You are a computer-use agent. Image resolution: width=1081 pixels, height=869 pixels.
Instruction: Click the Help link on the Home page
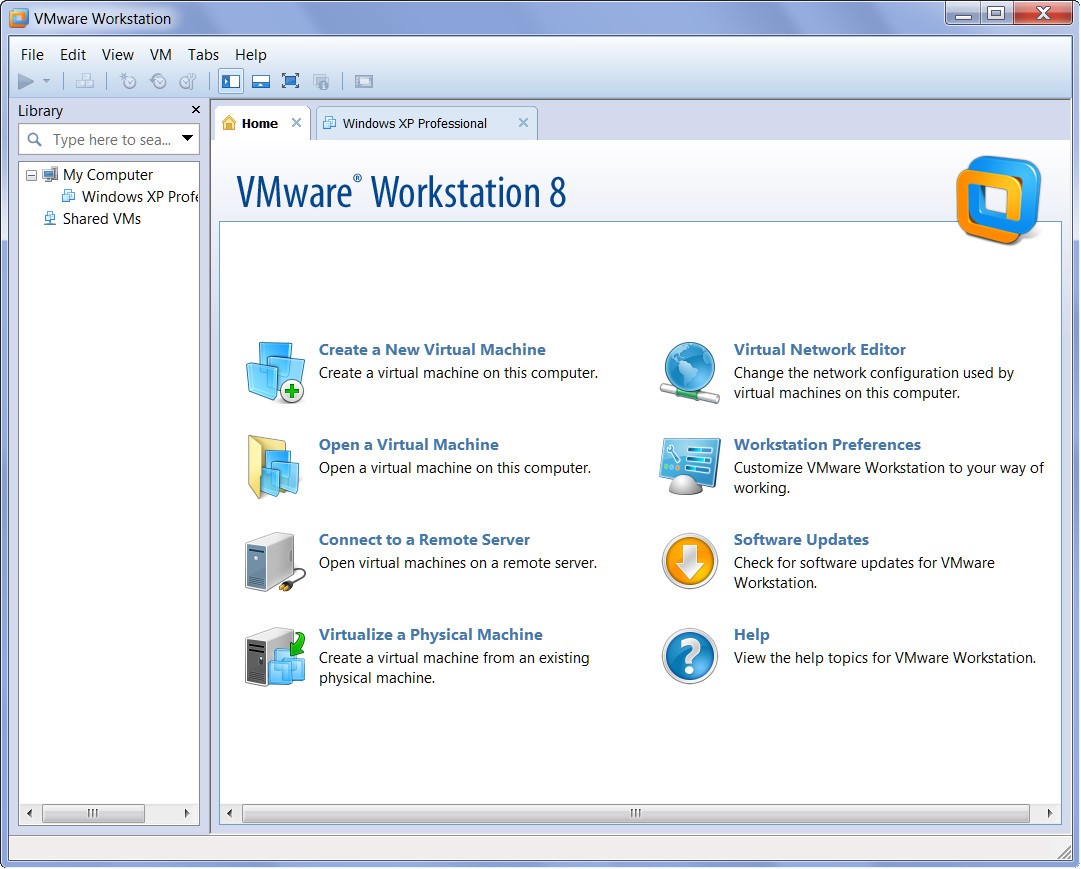click(x=751, y=635)
